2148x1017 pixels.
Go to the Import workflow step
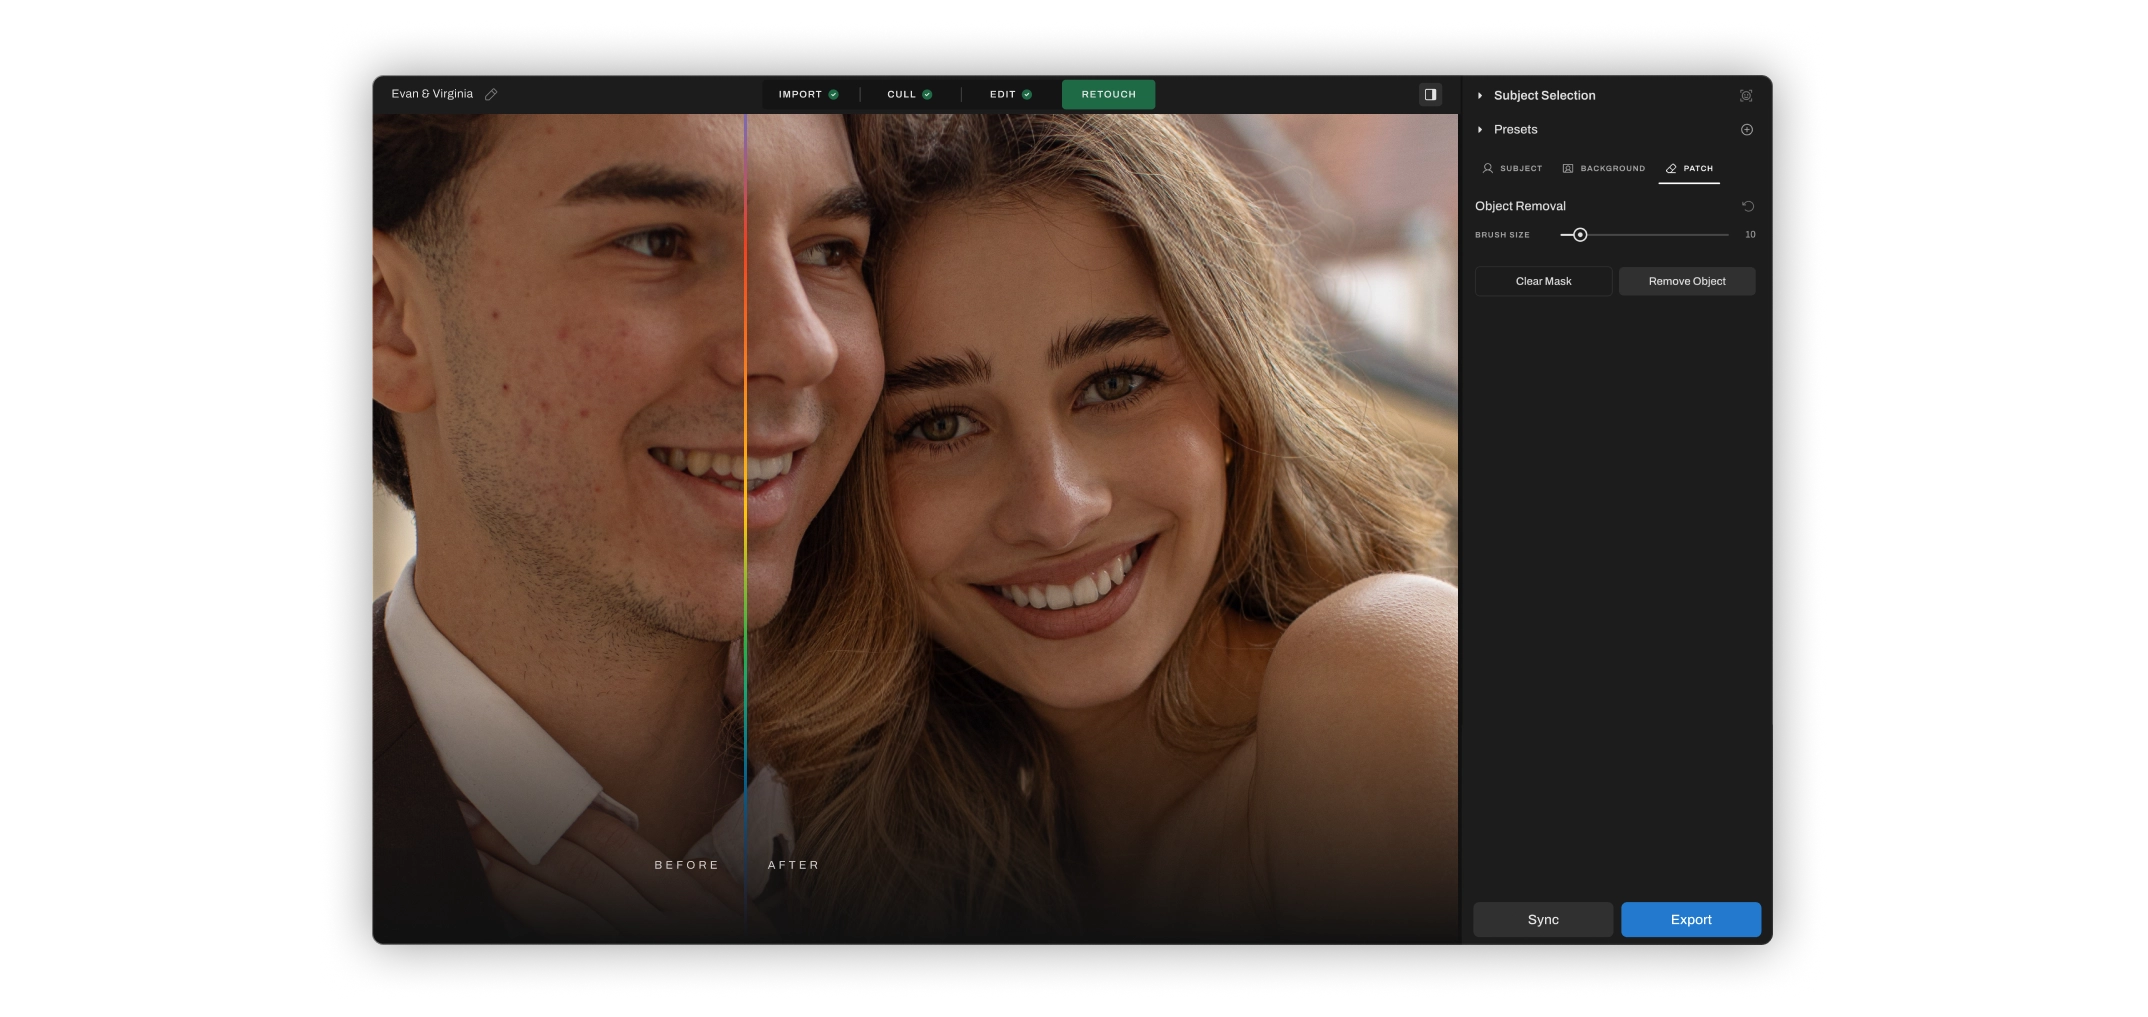click(800, 95)
